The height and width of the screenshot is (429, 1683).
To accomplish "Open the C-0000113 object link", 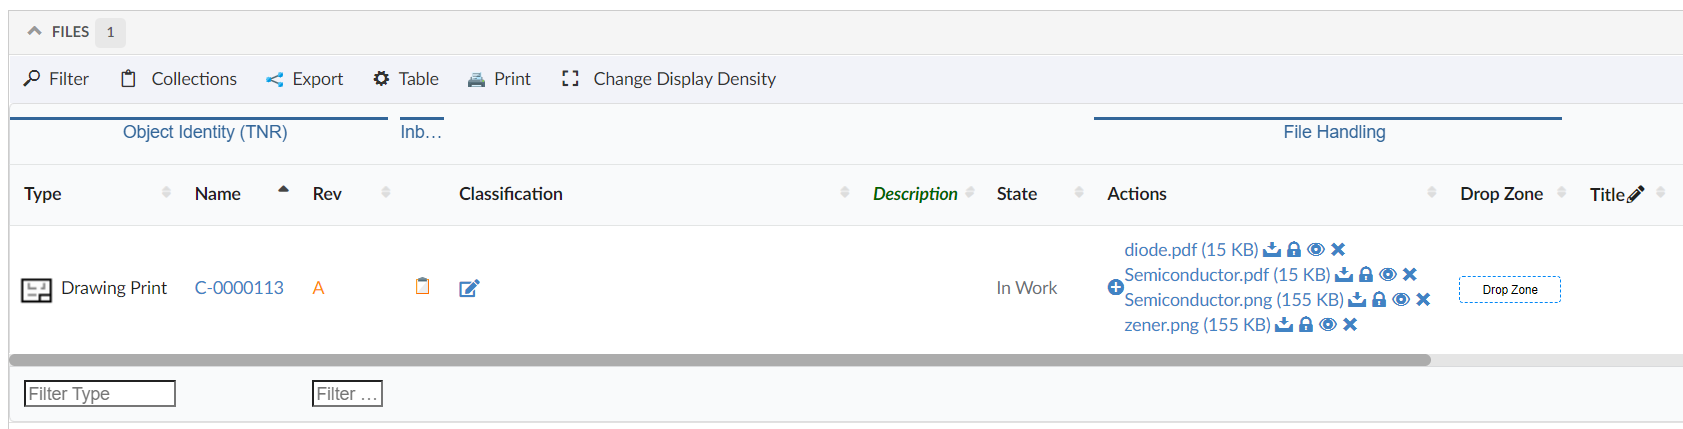I will pyautogui.click(x=239, y=288).
